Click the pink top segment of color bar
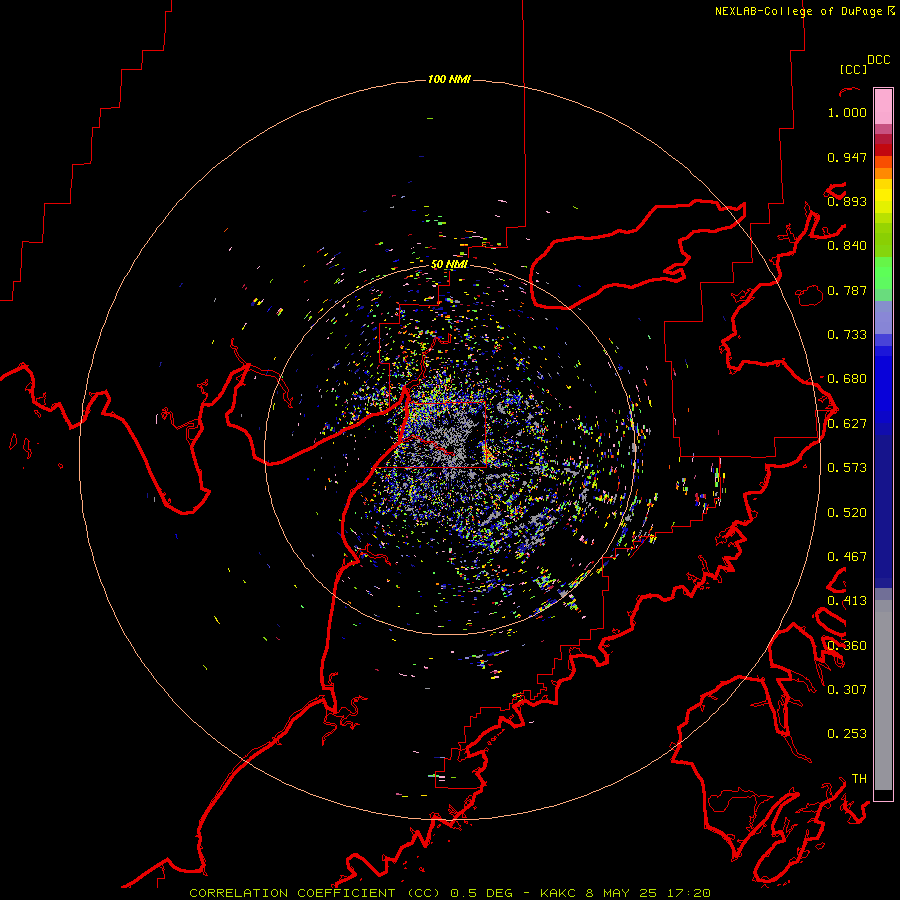This screenshot has height=900, width=900. (883, 106)
